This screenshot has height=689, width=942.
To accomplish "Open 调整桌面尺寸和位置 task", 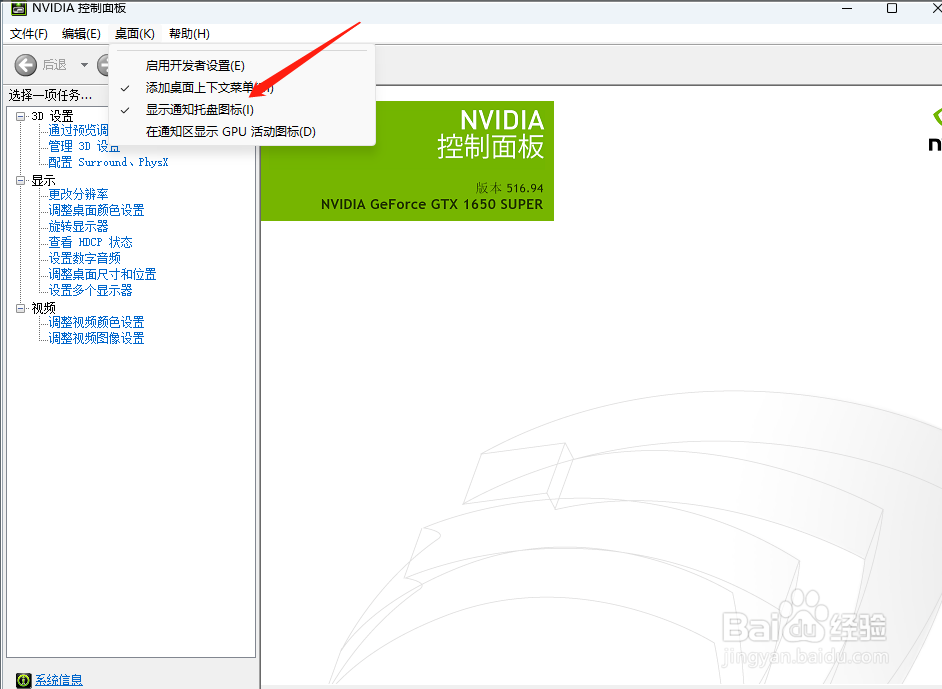I will pyautogui.click(x=102, y=274).
